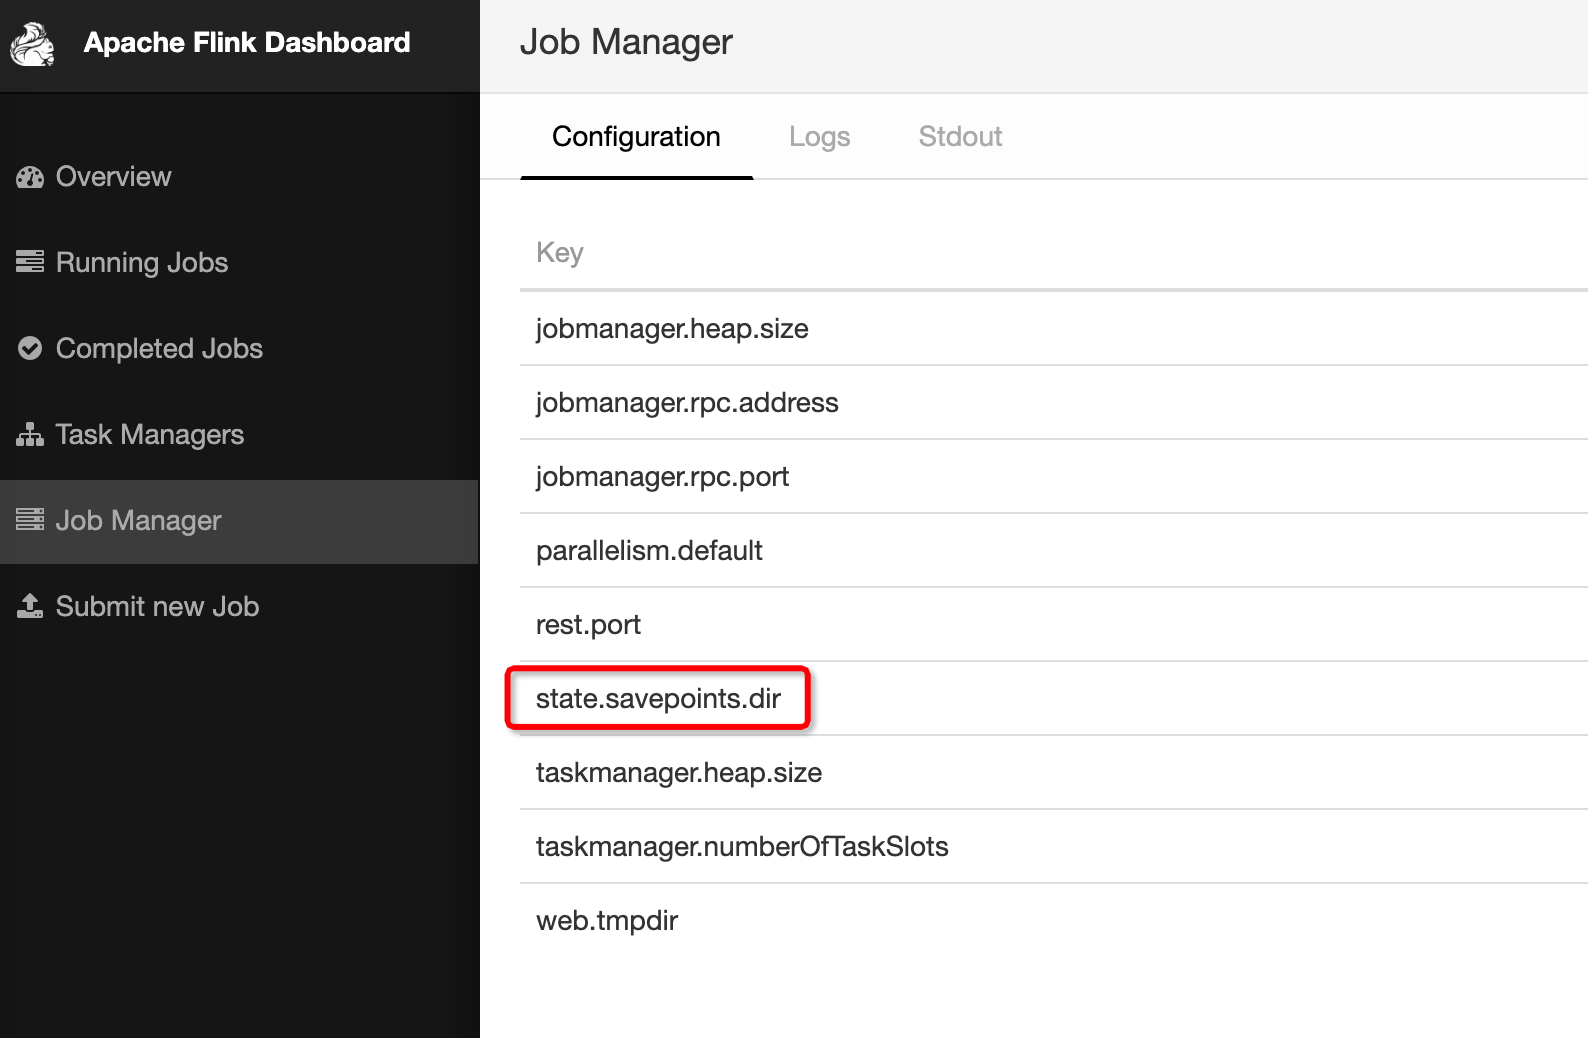Click the Completed Jobs checkmark icon
1588x1038 pixels.
(30, 348)
